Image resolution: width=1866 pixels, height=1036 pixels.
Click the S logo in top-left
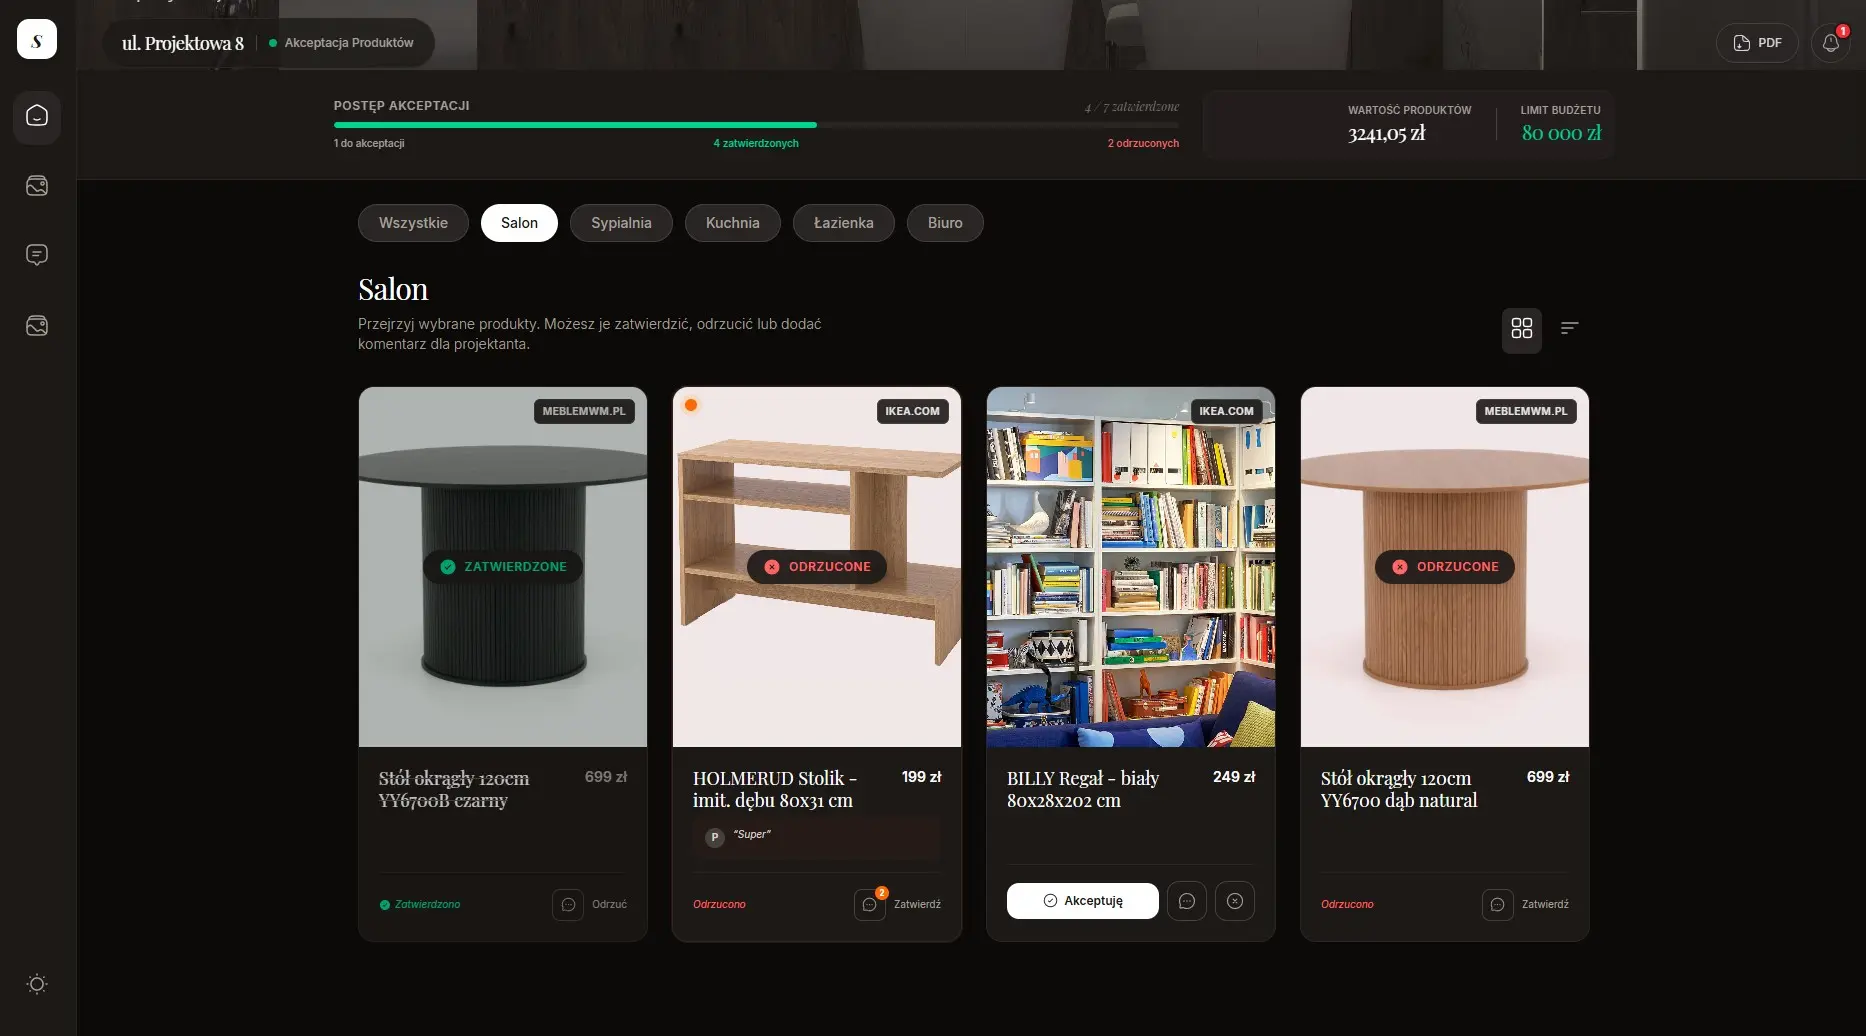click(x=37, y=40)
